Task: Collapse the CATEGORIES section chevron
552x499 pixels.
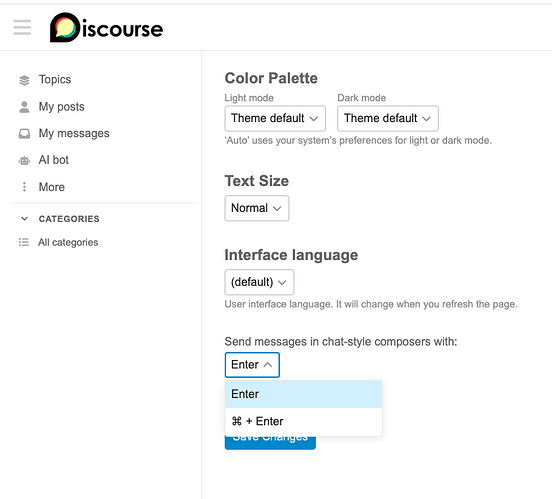Action: pos(24,219)
